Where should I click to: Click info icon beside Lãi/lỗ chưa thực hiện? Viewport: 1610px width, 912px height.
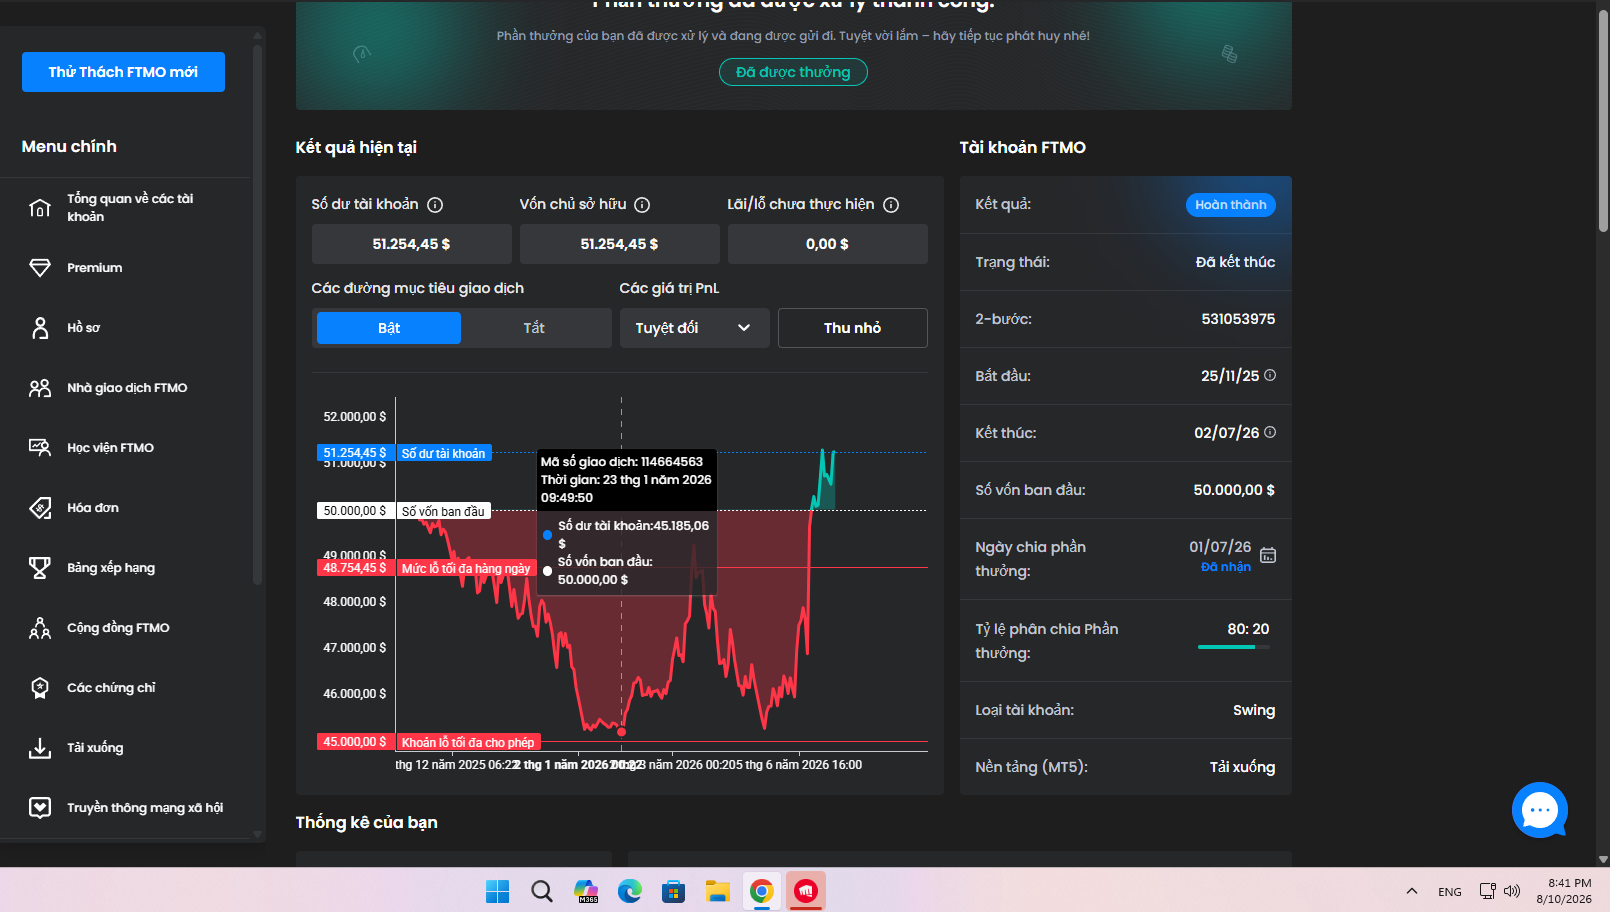click(891, 205)
